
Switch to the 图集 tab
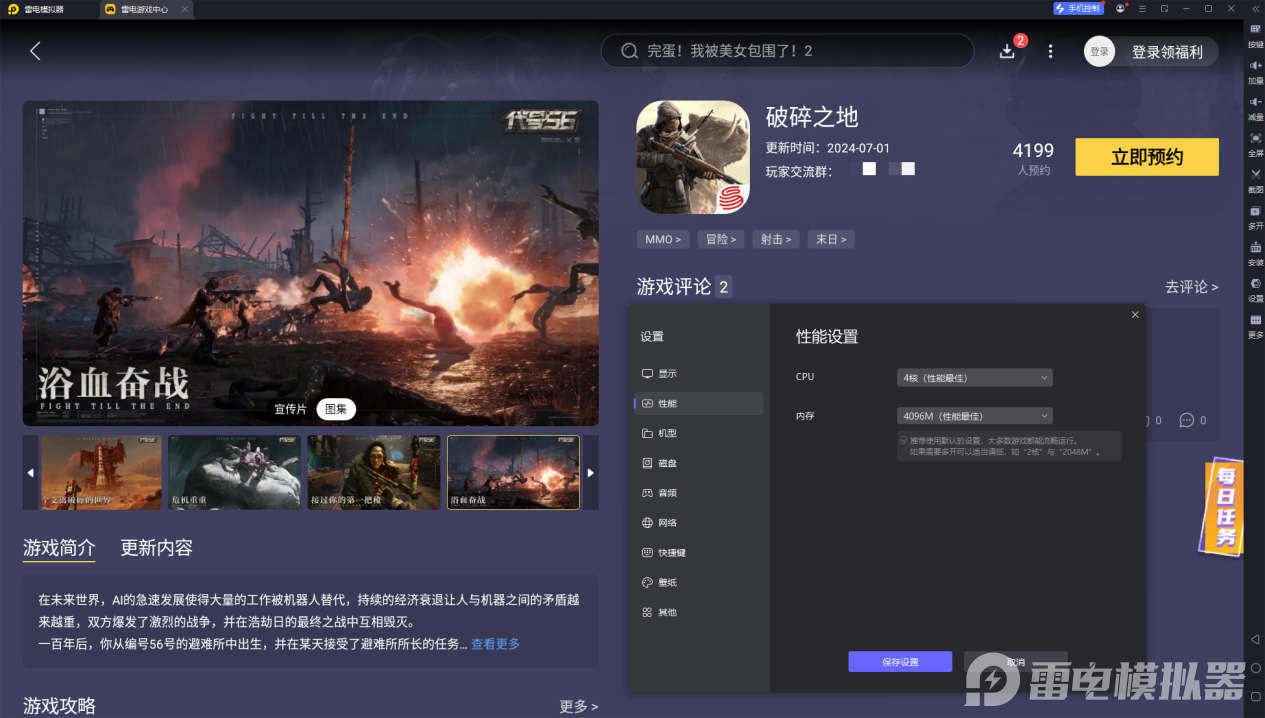click(x=336, y=409)
